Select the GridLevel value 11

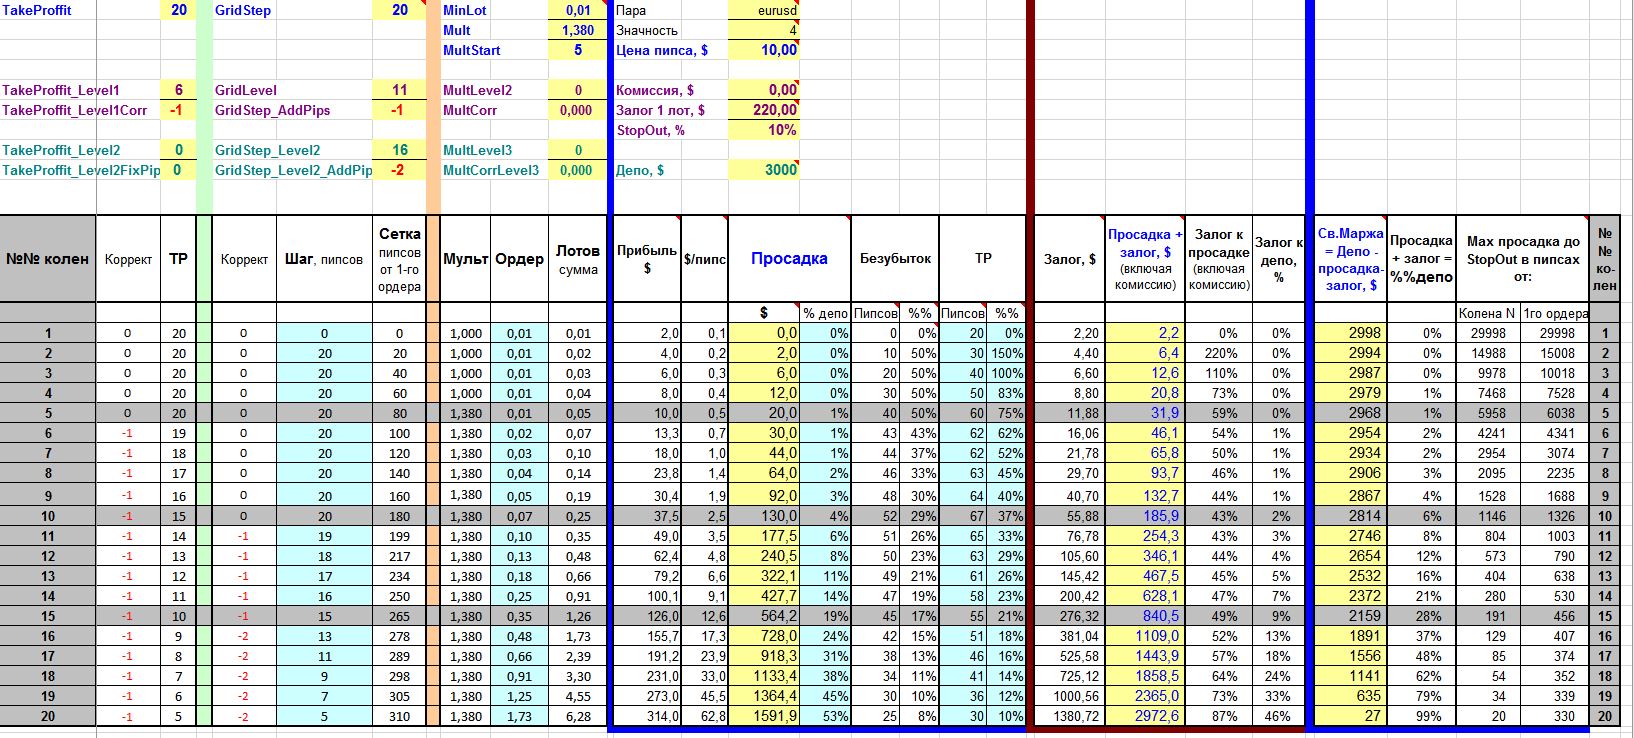pos(399,90)
